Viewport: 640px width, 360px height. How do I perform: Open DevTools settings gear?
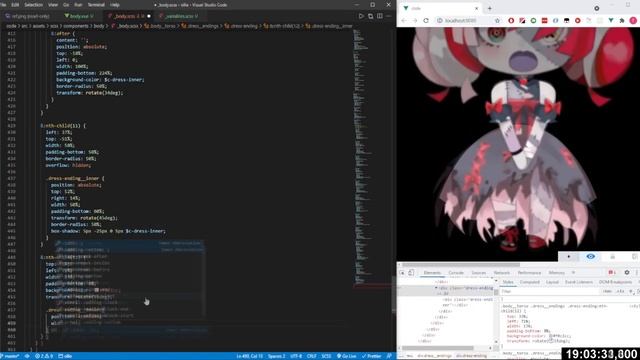(627, 273)
